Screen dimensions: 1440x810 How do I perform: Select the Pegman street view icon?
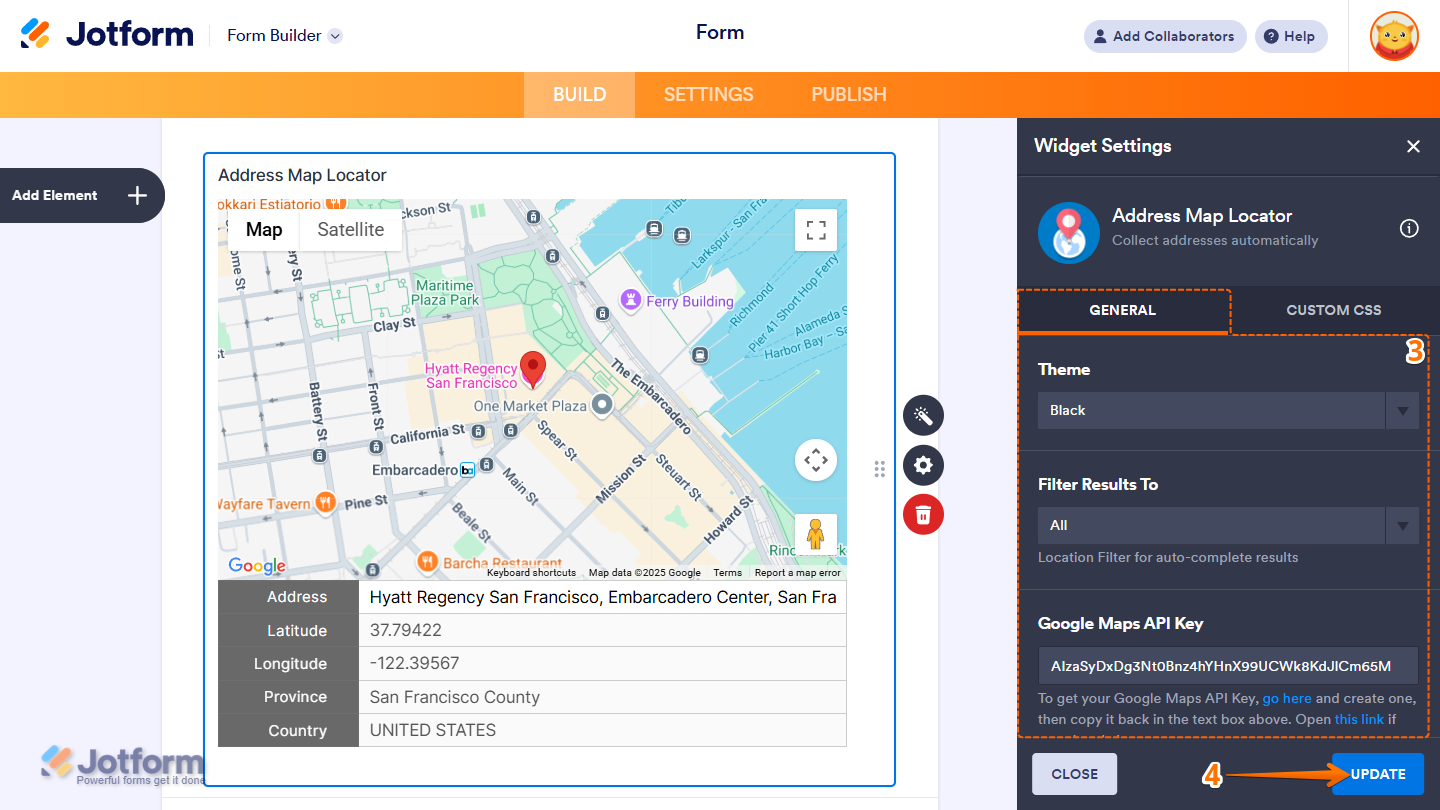coord(815,534)
